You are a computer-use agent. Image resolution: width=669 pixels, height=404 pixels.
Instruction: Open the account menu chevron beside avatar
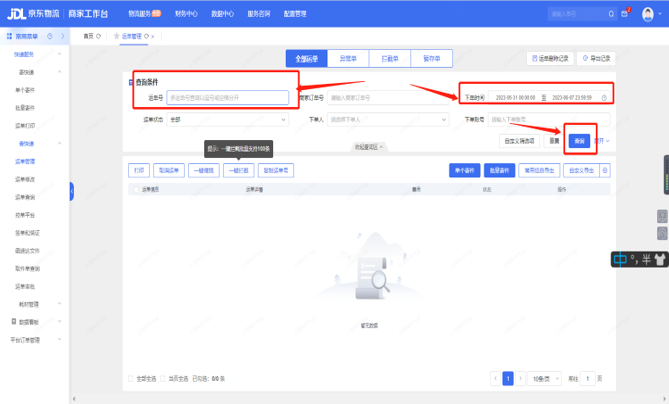coord(660,14)
